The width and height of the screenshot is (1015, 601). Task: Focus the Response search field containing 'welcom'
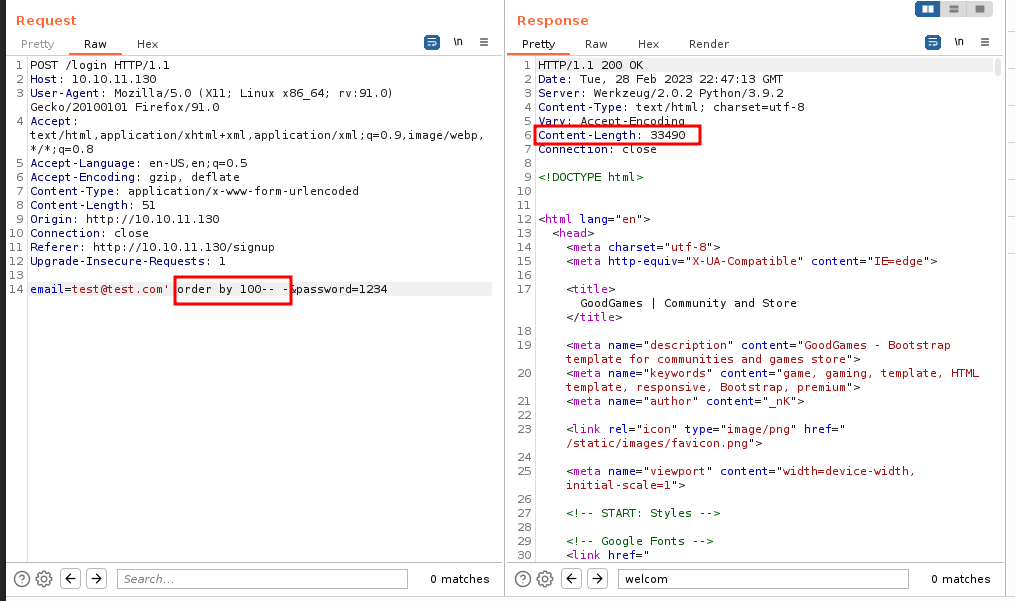click(763, 579)
